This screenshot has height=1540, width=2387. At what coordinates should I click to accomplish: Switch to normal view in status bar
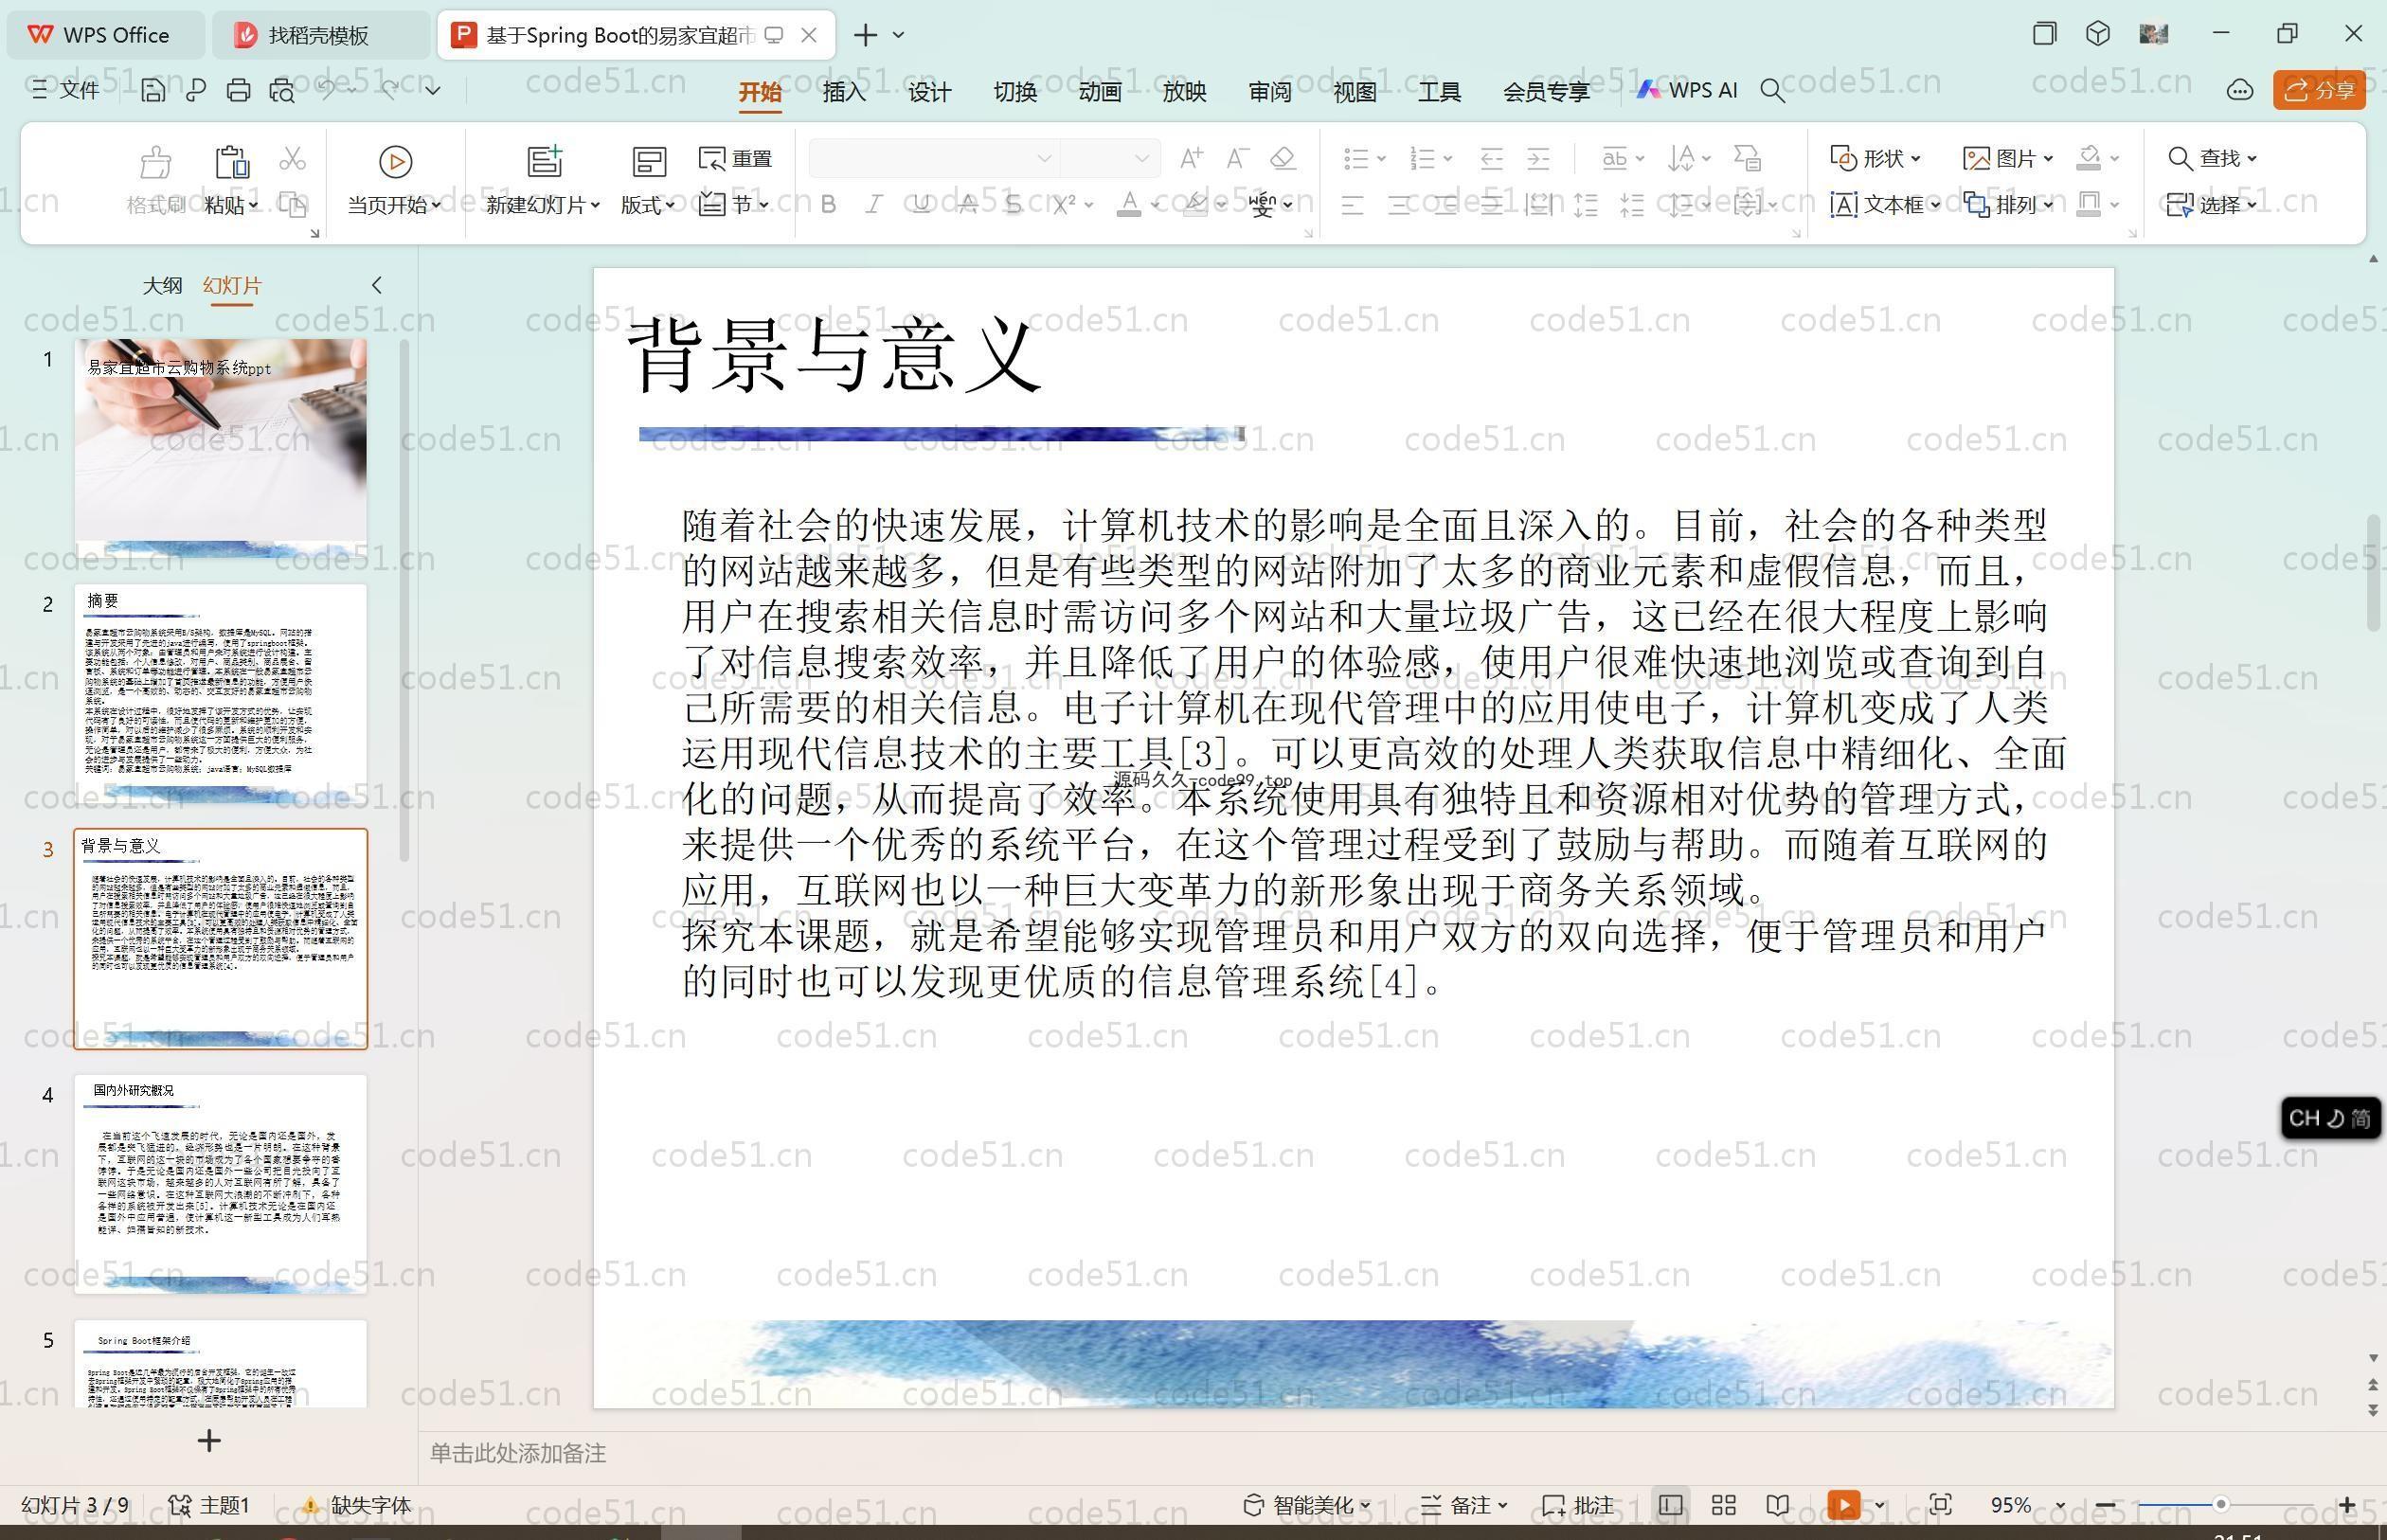[1670, 1505]
